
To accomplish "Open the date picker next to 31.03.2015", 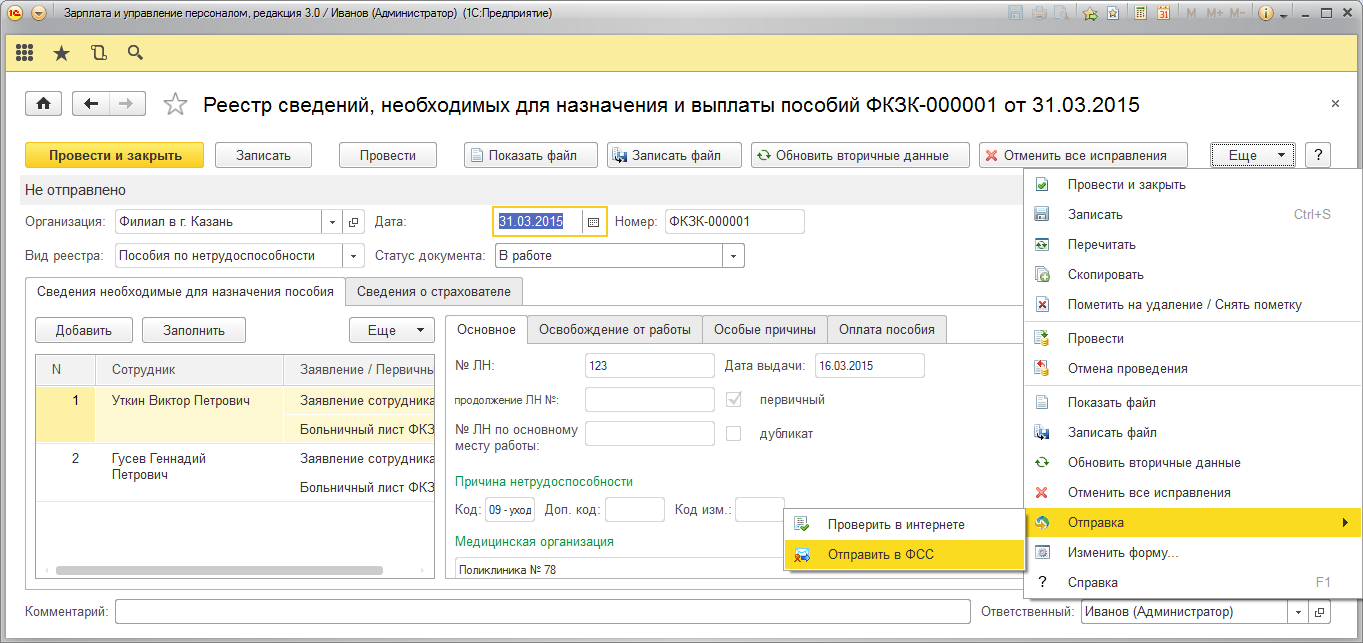I will tap(593, 222).
